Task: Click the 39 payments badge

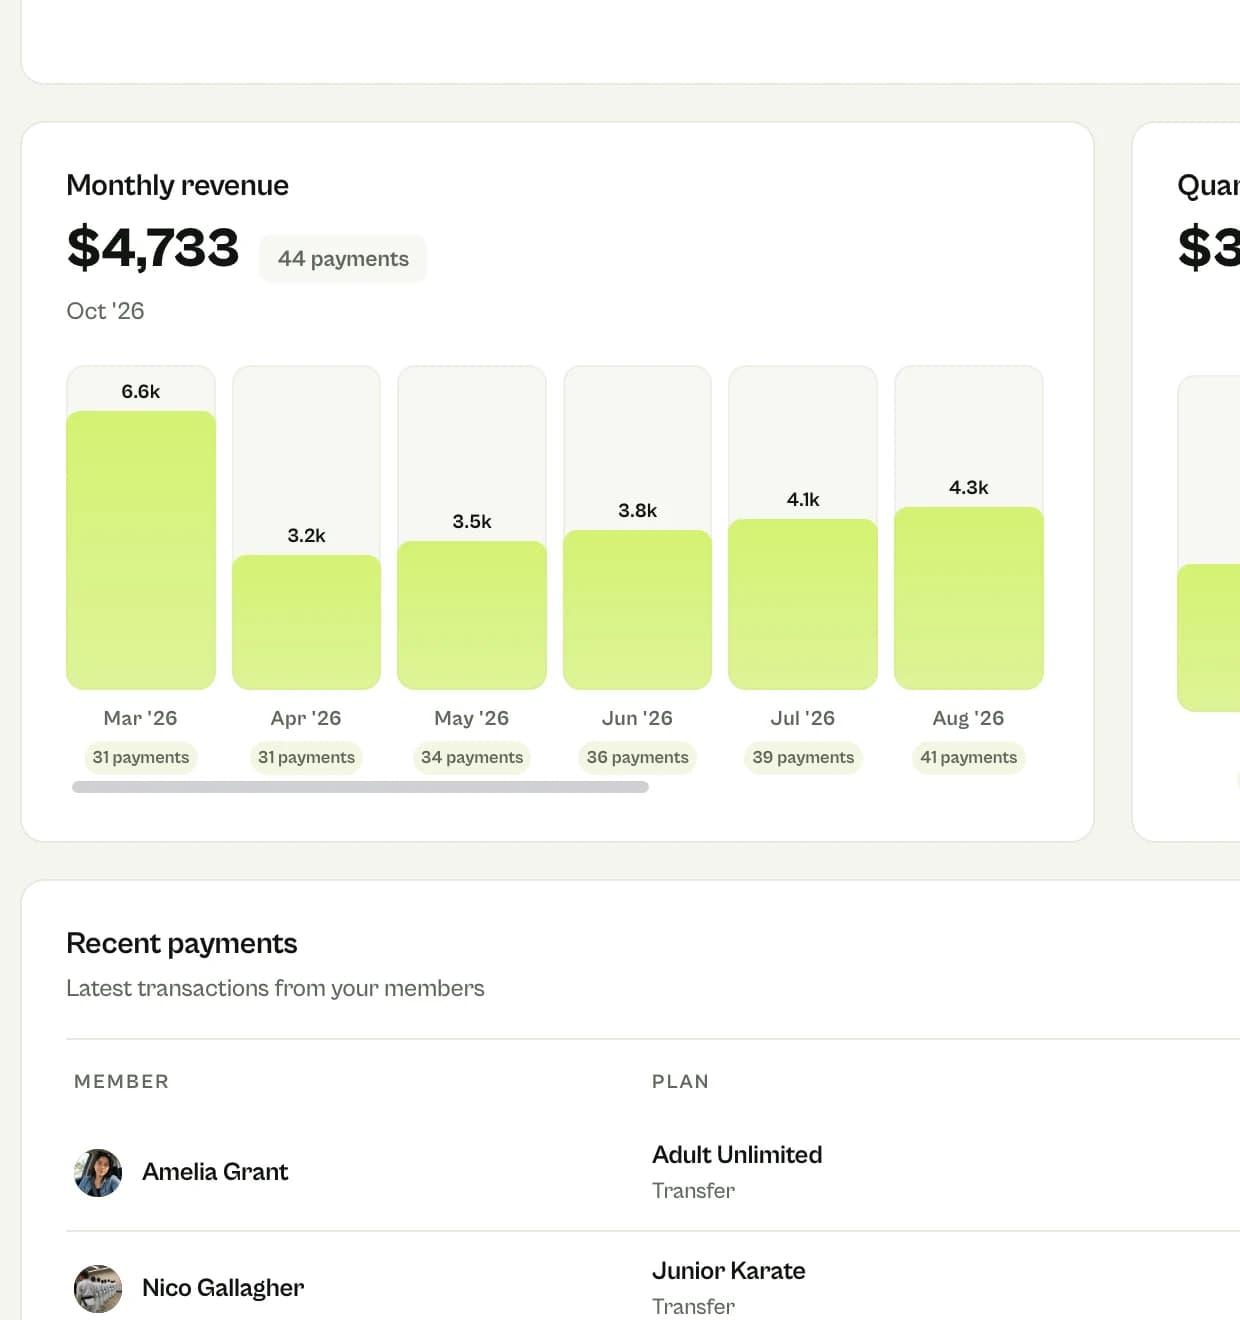Action: [803, 757]
